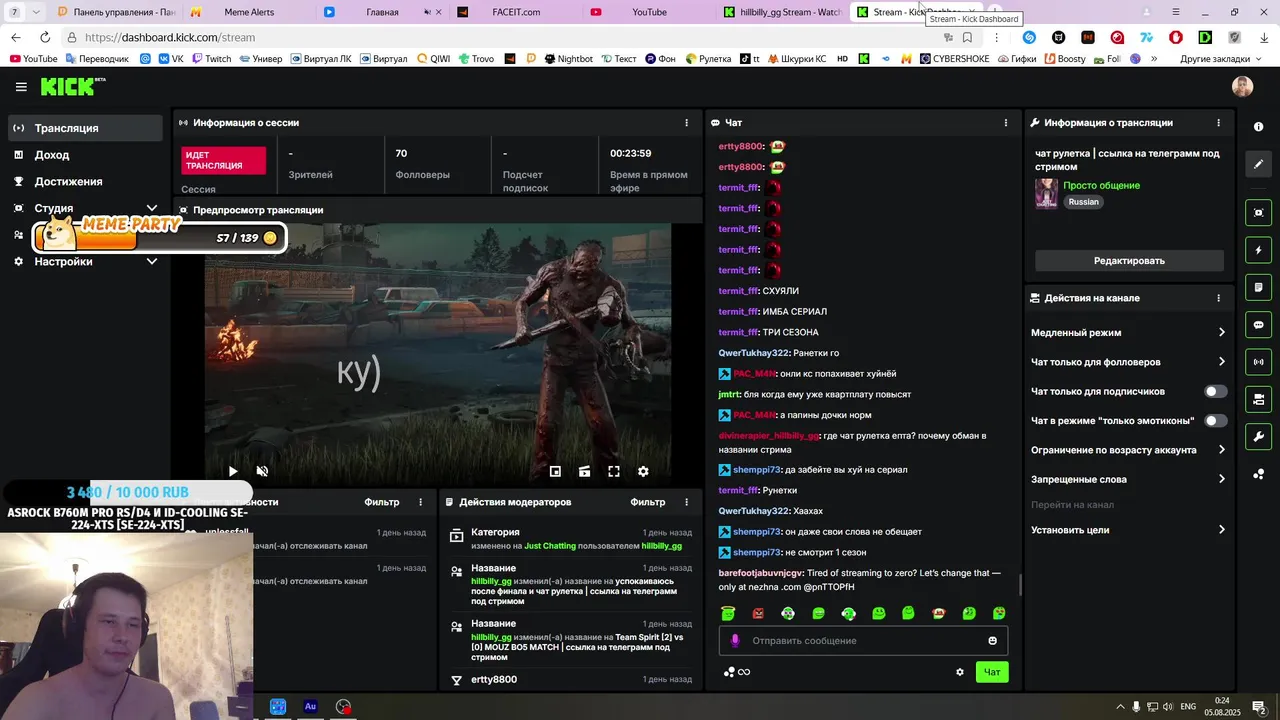The width and height of the screenshot is (1280, 720).
Task: Expand Запрещенные слова option
Action: [x=1128, y=479]
